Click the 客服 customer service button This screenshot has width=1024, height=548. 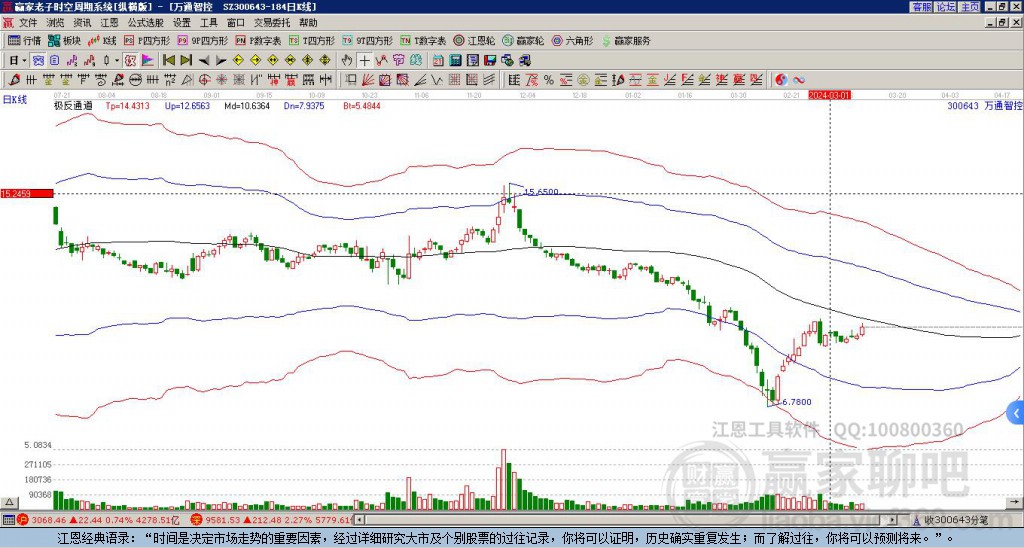[921, 7]
